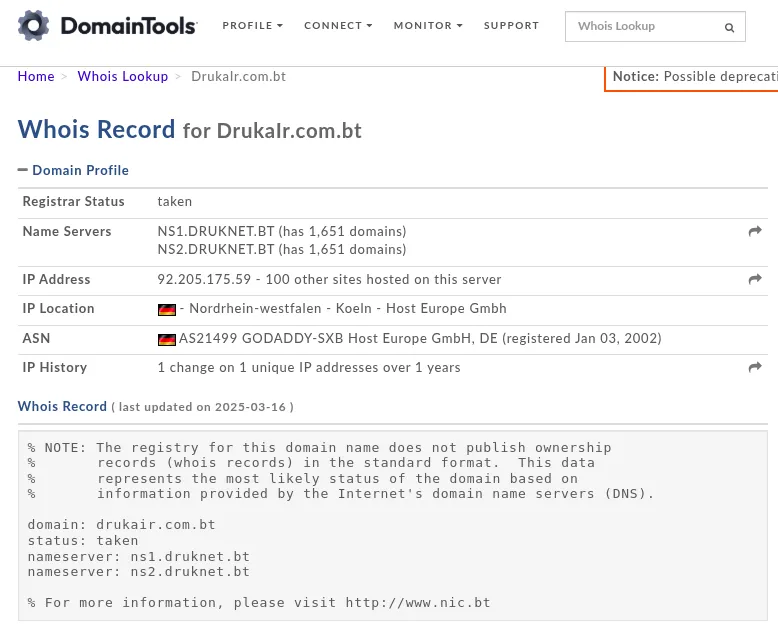Image resolution: width=778 pixels, height=637 pixels.
Task: Click the IP History row label
Action: tap(55, 368)
